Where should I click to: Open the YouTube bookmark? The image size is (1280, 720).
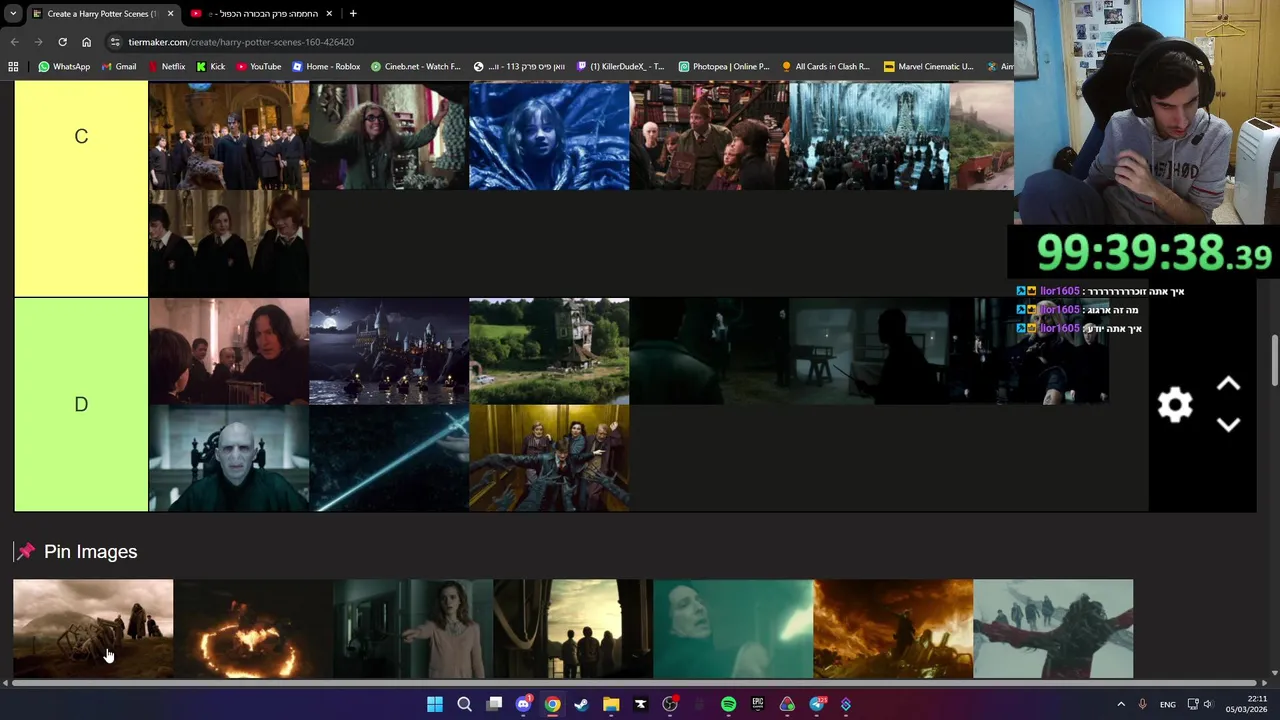point(258,67)
